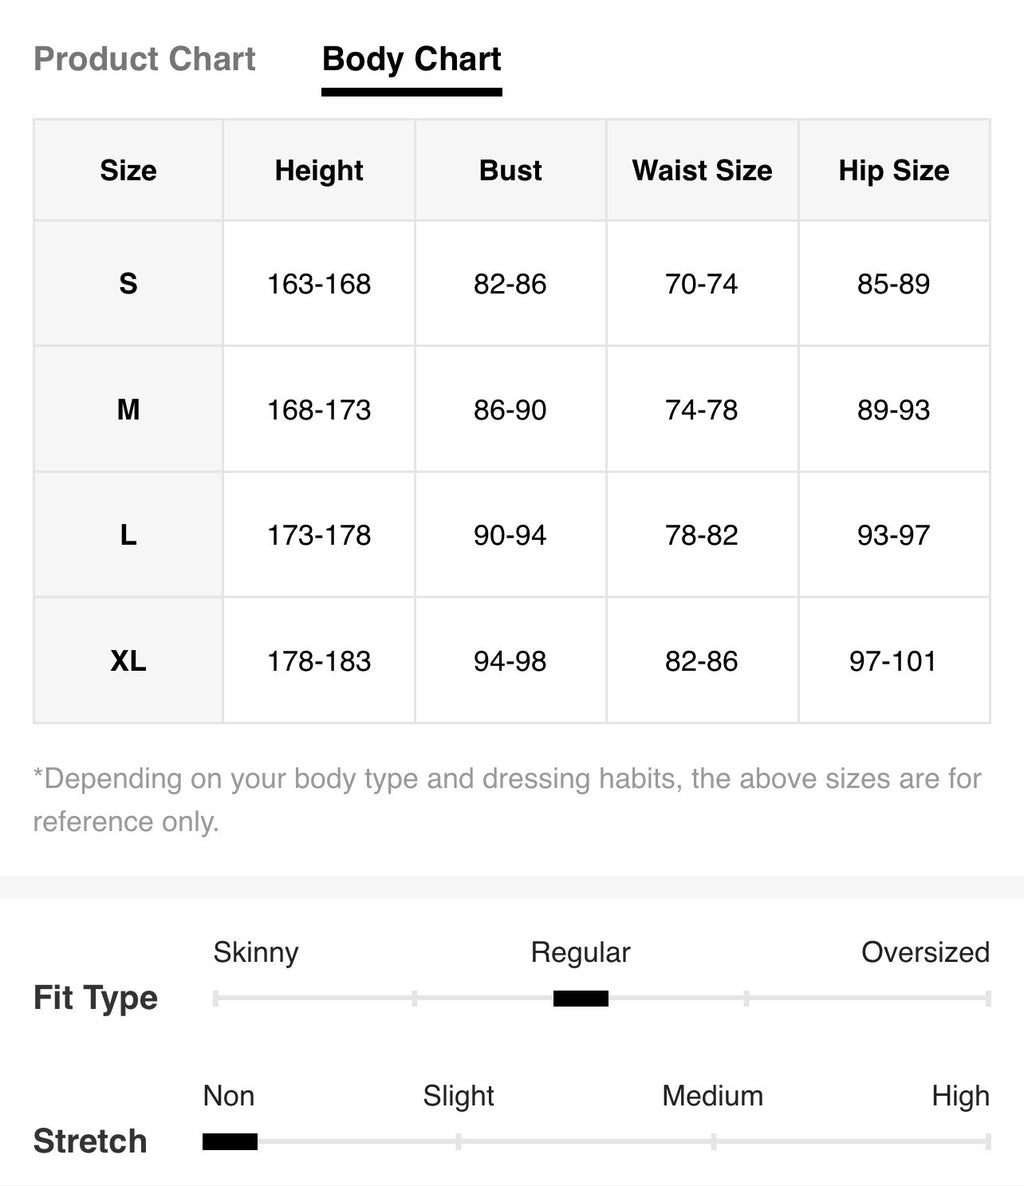Viewport: 1024px width, 1186px height.
Task: Click the Medium stretch label
Action: [x=712, y=1096]
